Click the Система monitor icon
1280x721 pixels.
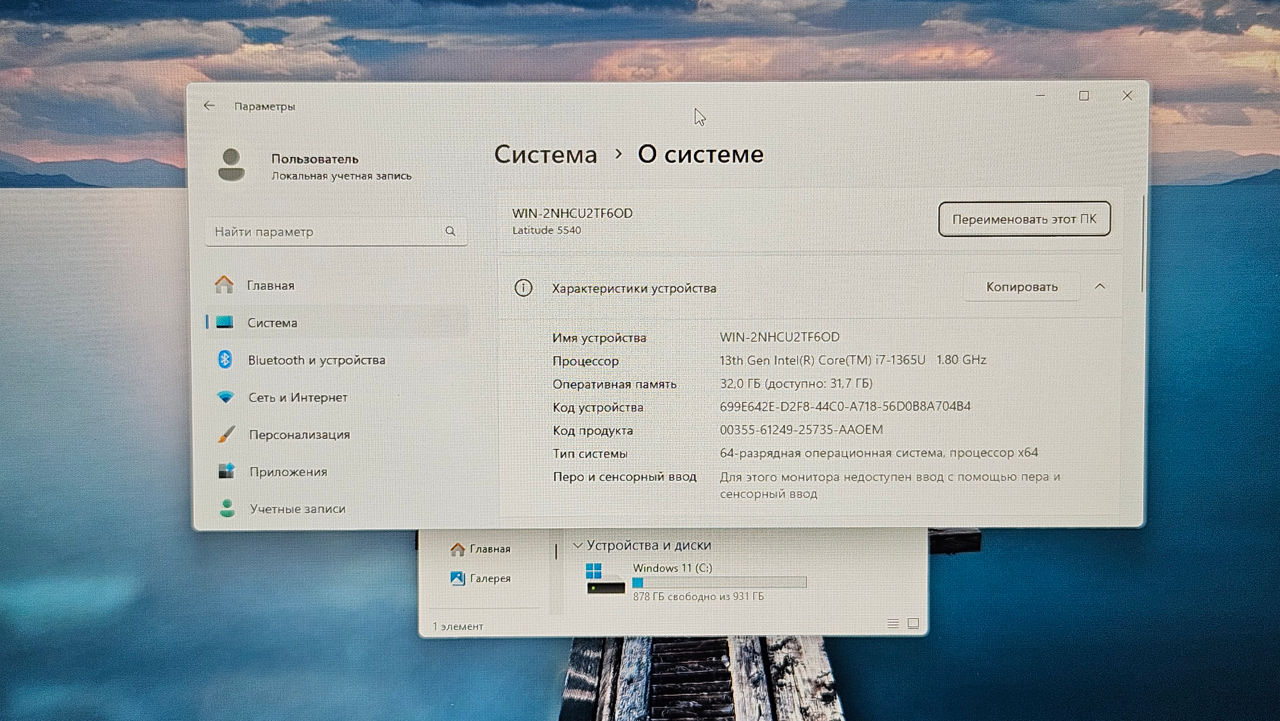[224, 323]
